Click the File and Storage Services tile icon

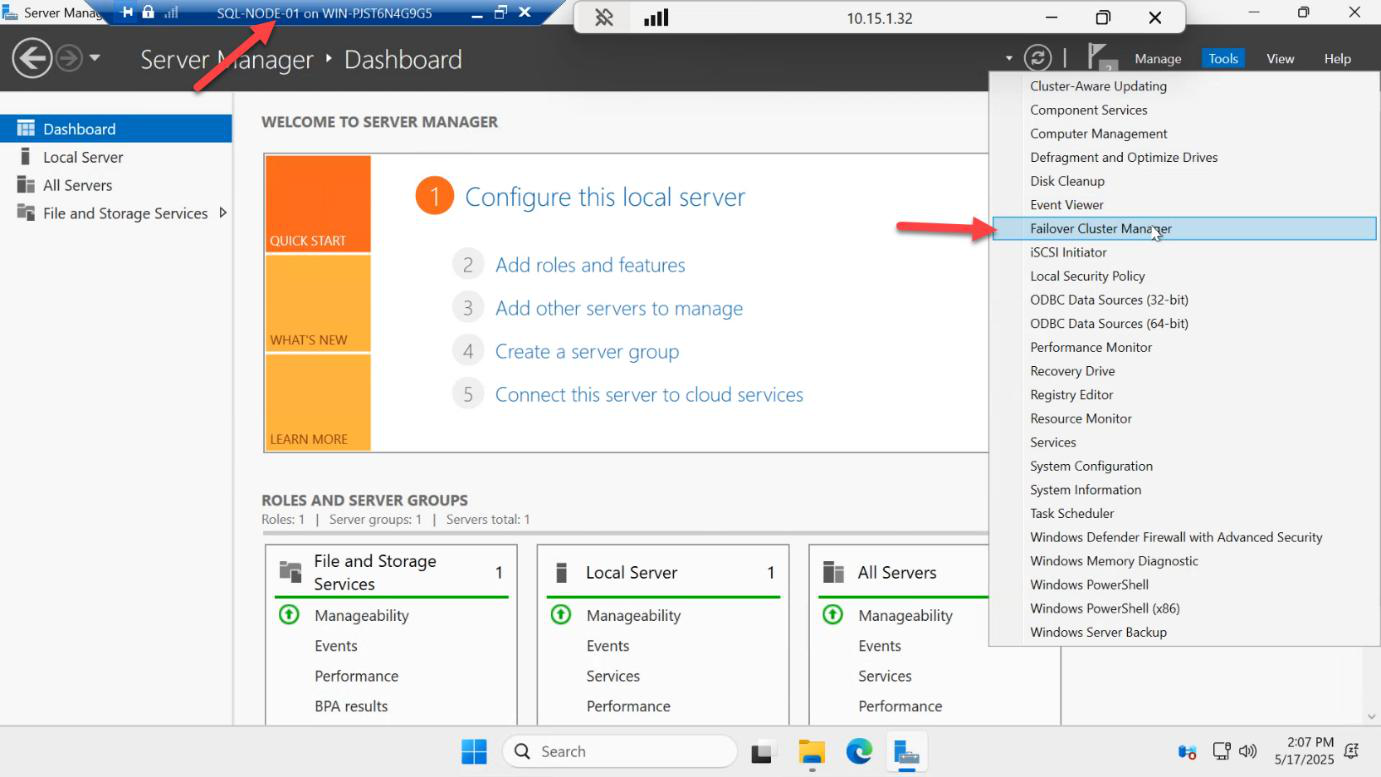(290, 572)
